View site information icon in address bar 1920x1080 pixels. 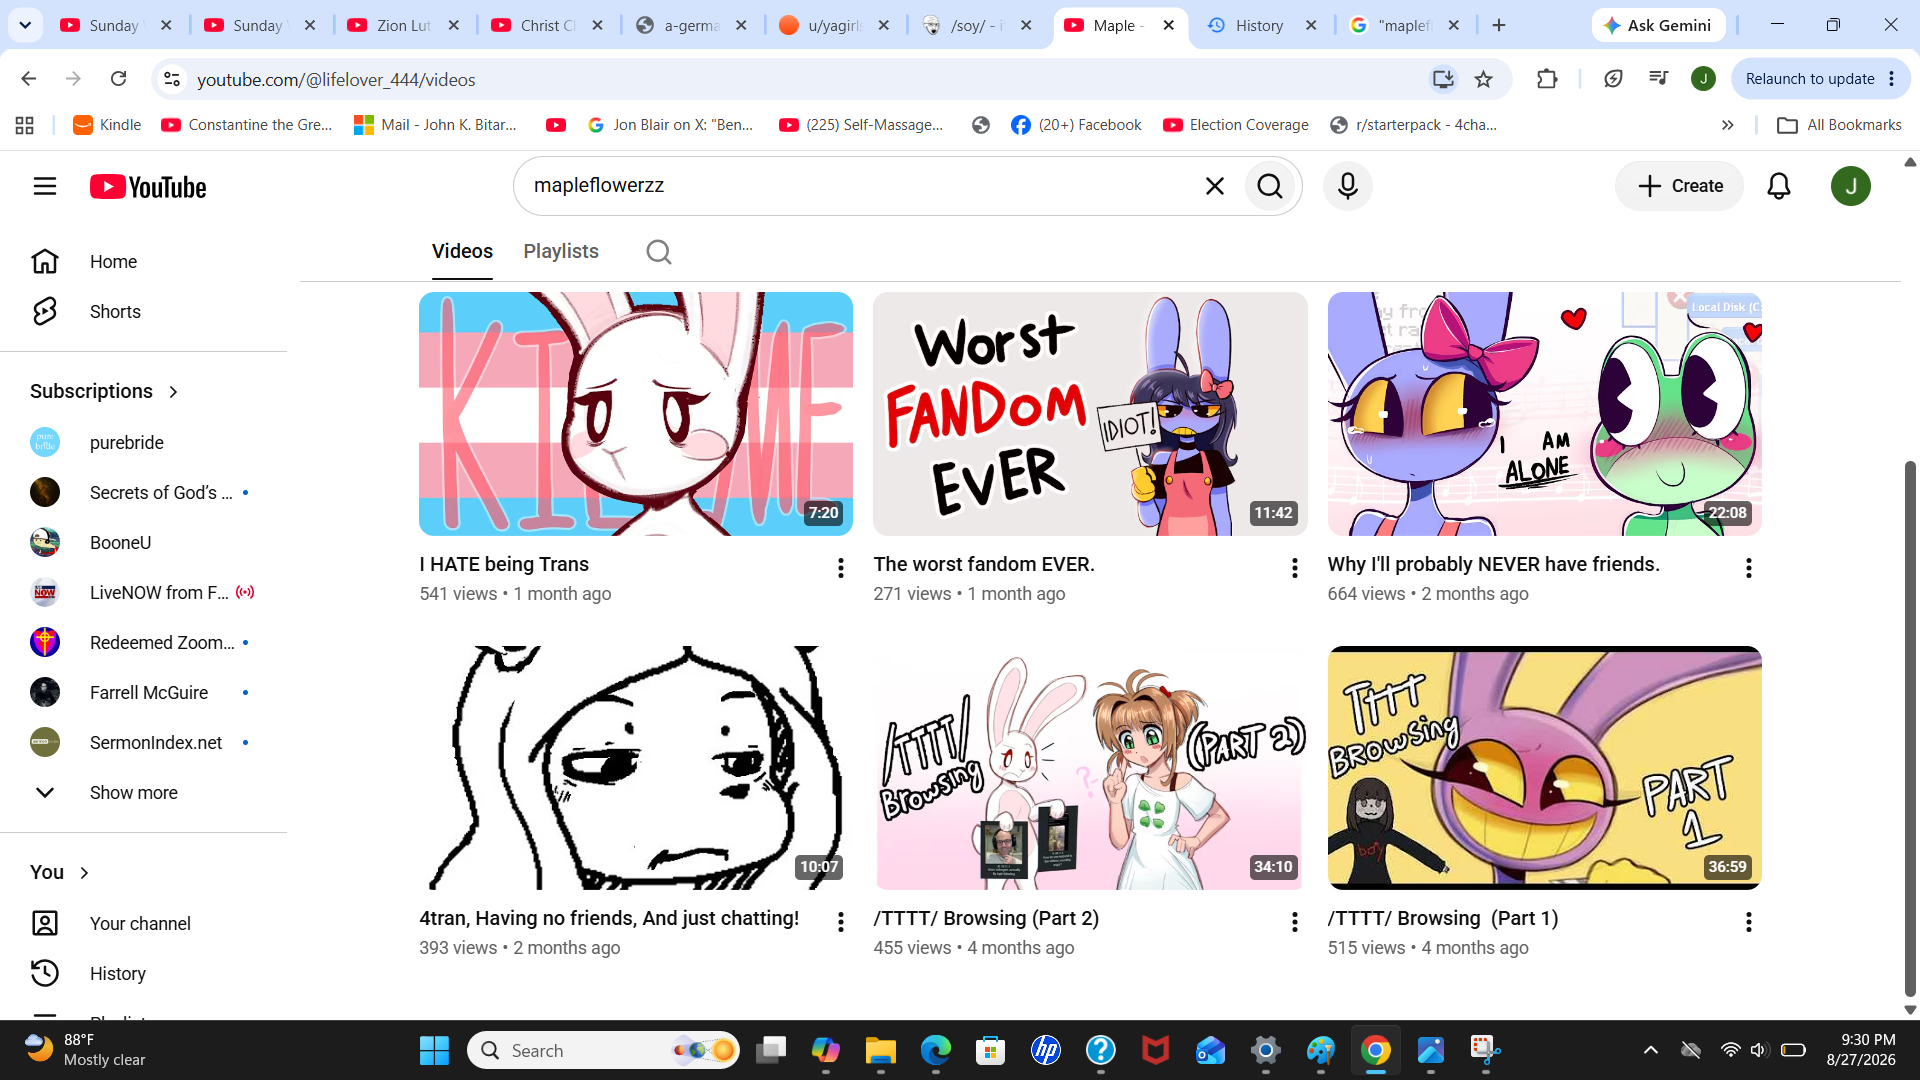pyautogui.click(x=172, y=79)
